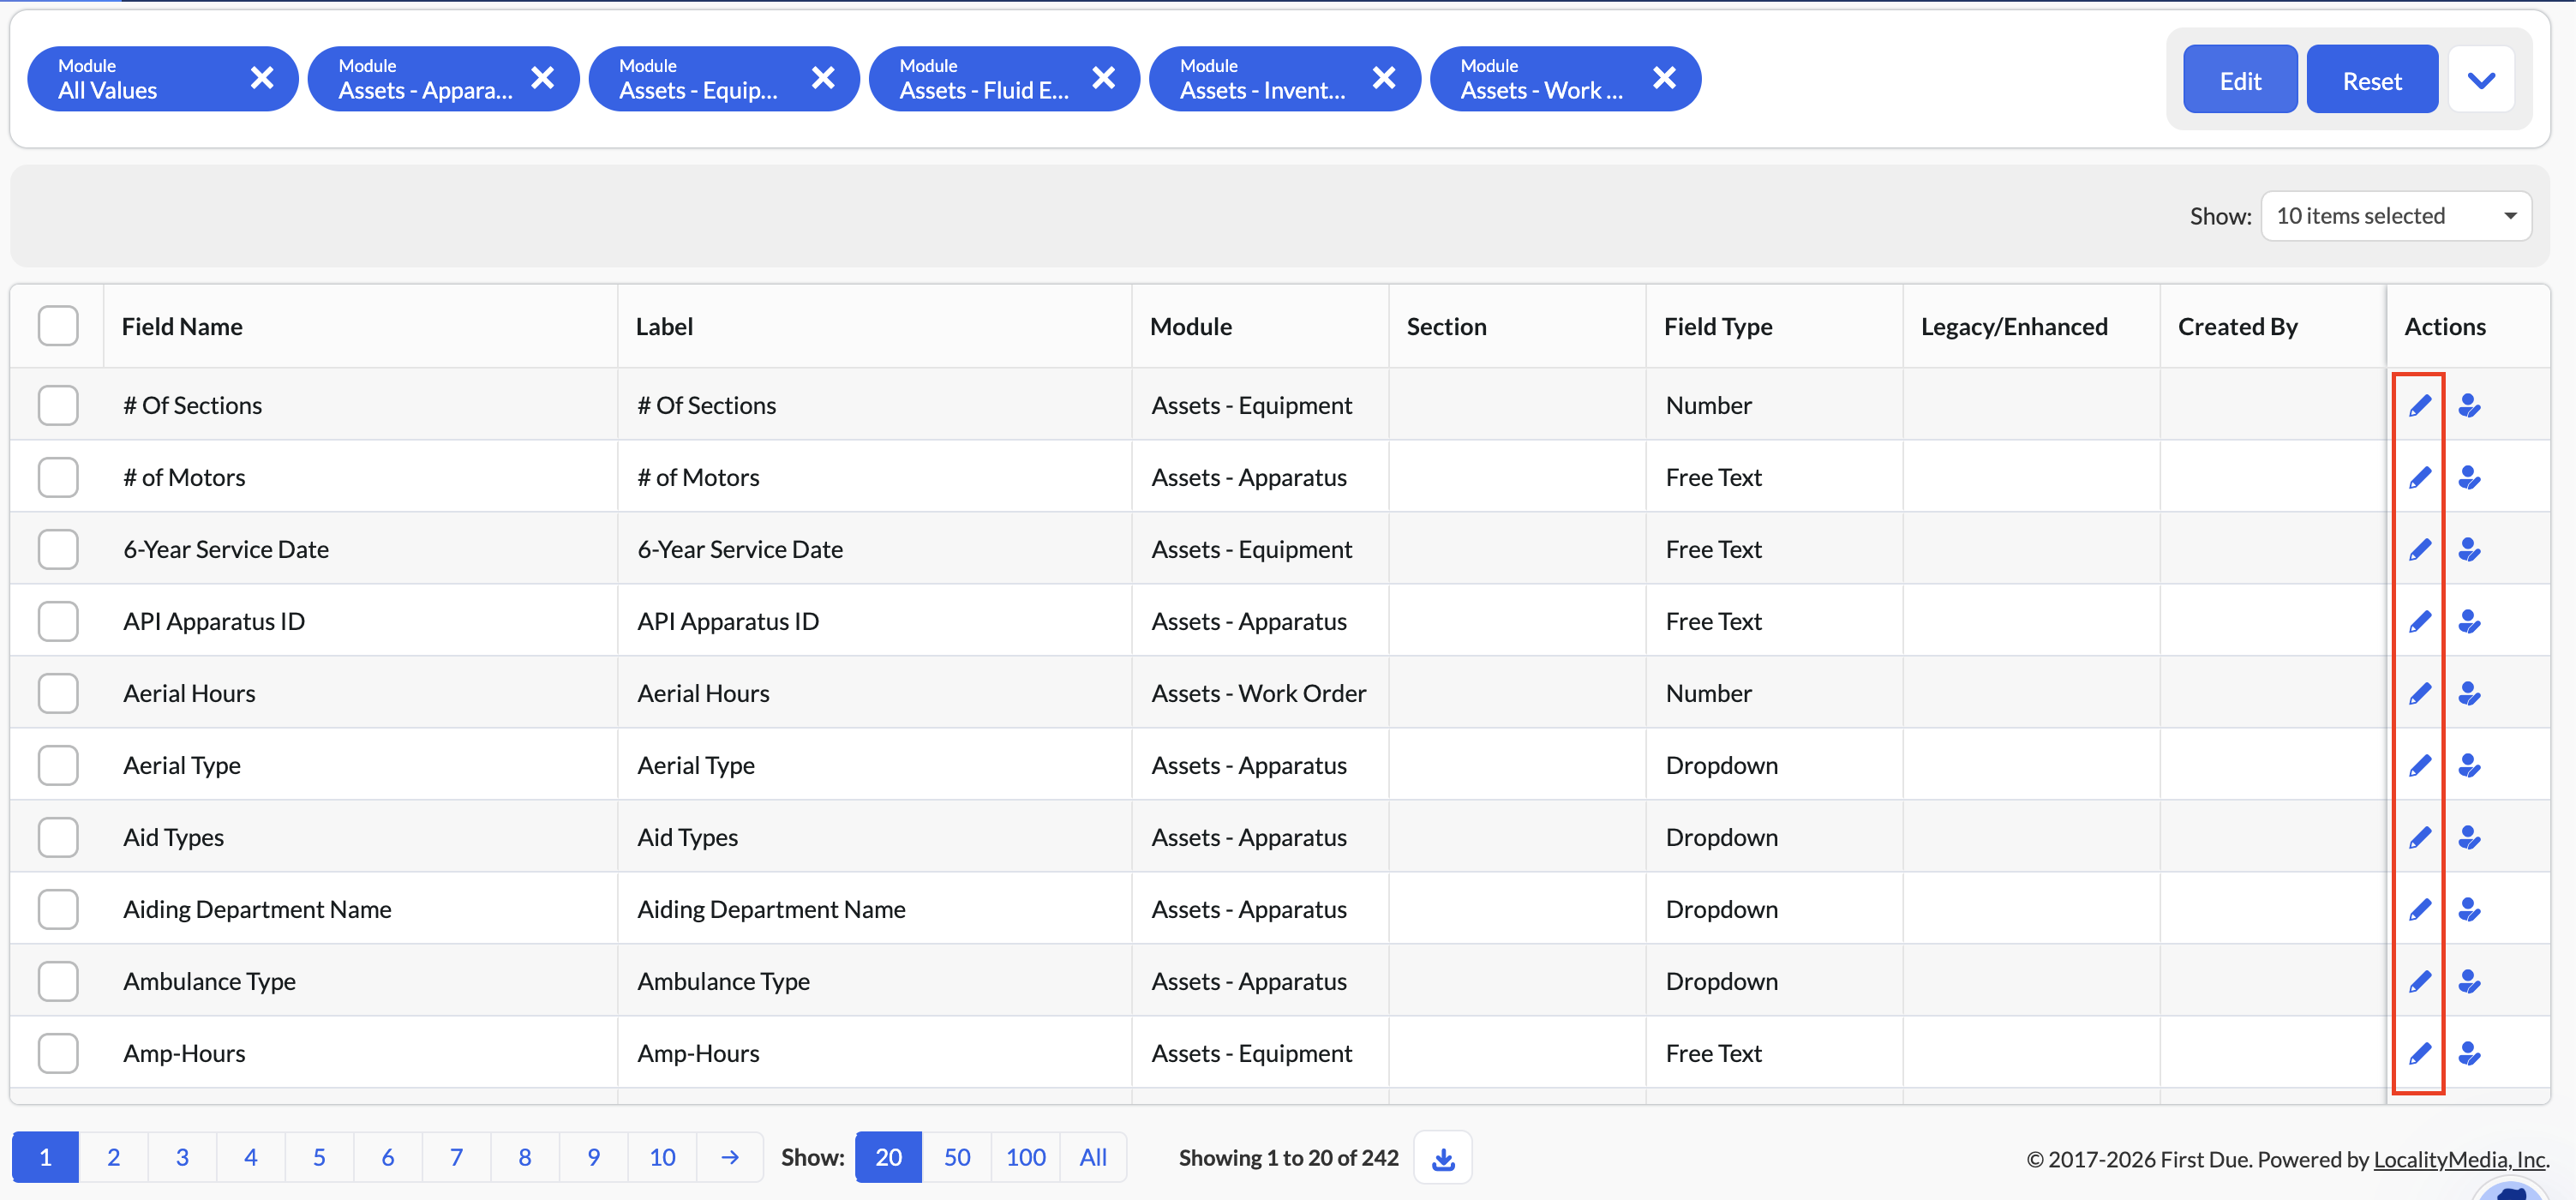
Task: Remove the All Values module filter chip
Action: pyautogui.click(x=261, y=77)
